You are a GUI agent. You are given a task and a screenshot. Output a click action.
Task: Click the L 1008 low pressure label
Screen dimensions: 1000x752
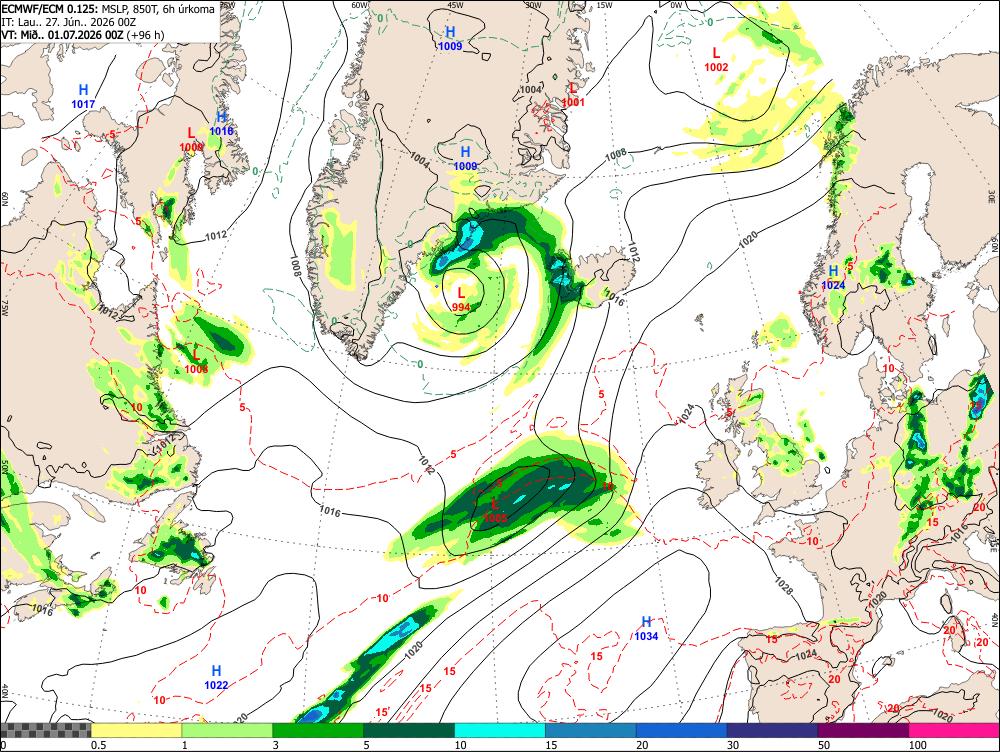point(196,361)
